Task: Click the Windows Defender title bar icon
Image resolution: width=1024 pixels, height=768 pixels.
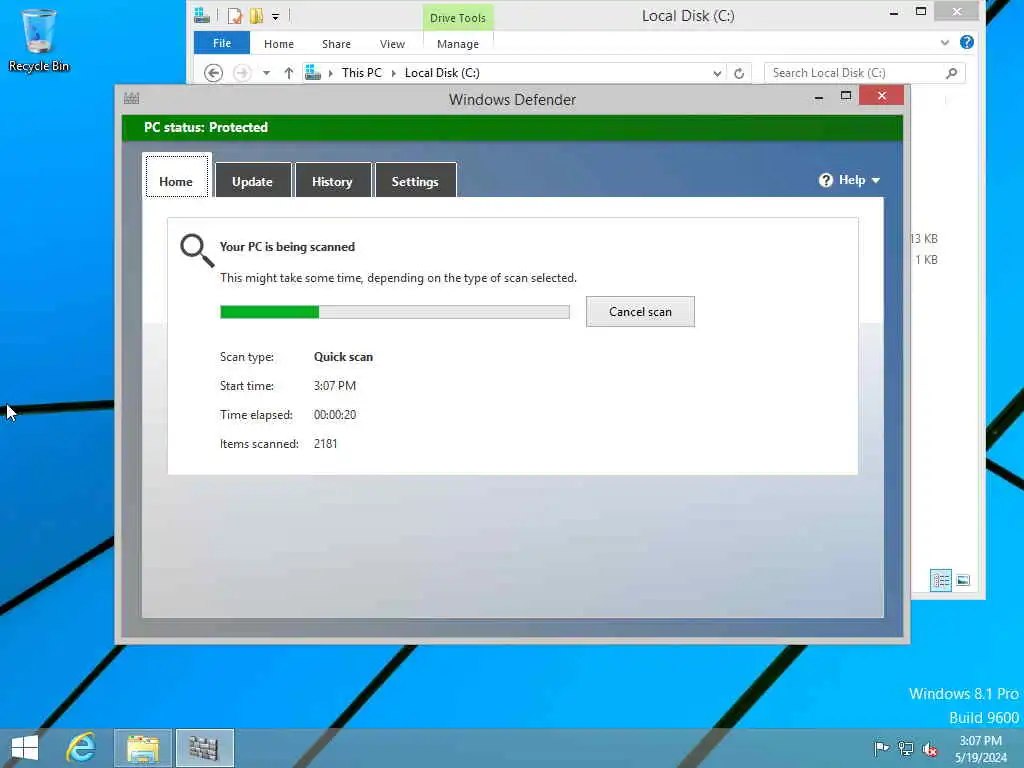Action: 131,99
